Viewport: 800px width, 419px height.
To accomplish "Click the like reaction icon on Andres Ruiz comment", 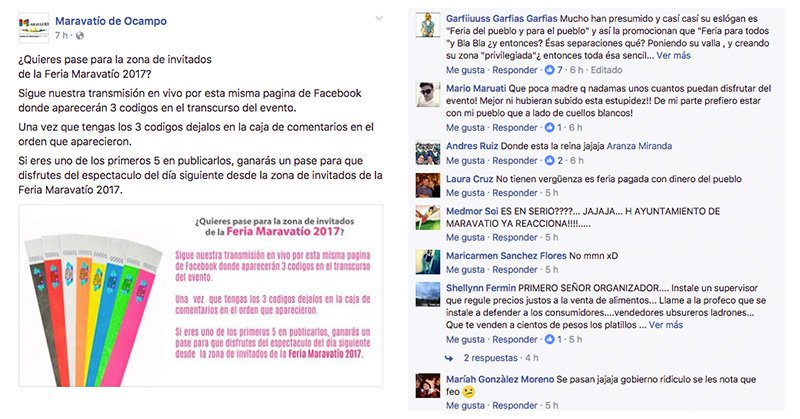I will click(x=549, y=160).
